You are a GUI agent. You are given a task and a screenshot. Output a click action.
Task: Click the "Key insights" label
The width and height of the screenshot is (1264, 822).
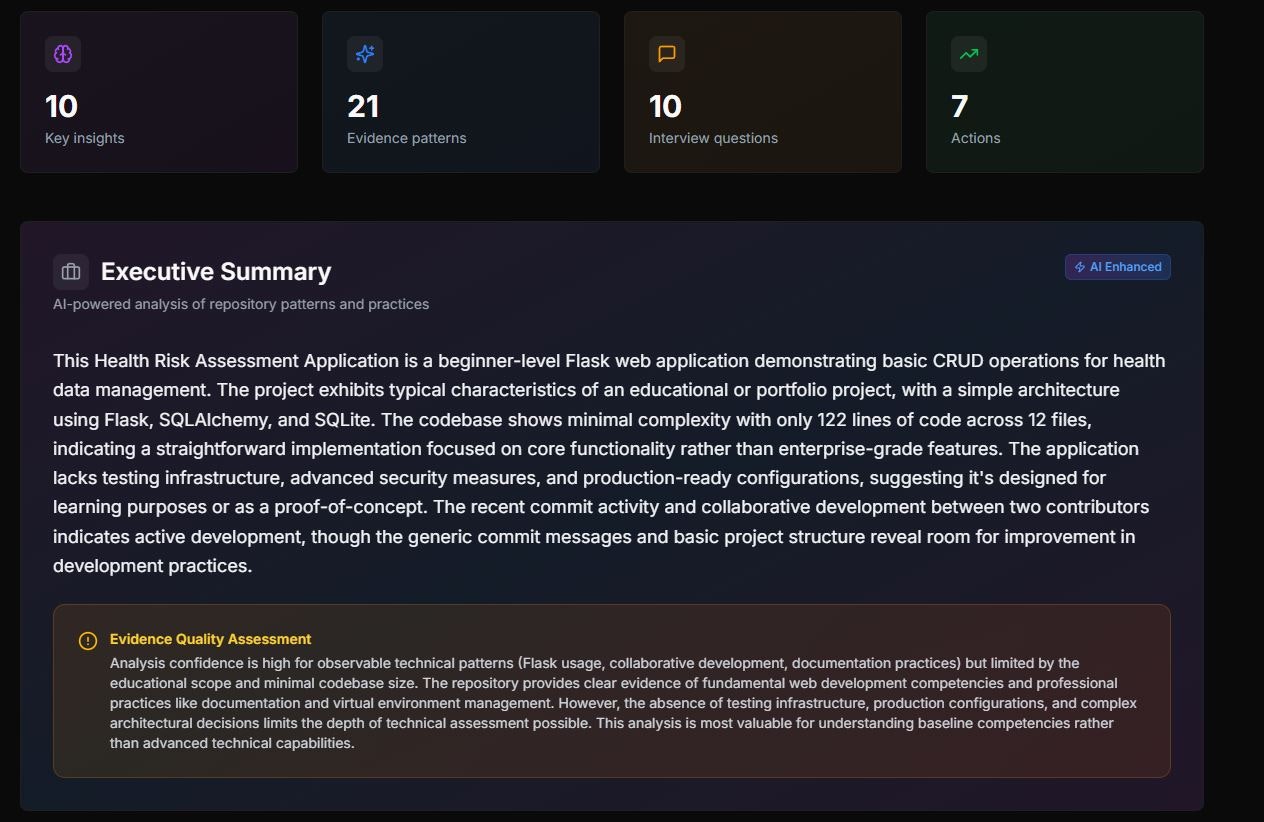click(85, 138)
